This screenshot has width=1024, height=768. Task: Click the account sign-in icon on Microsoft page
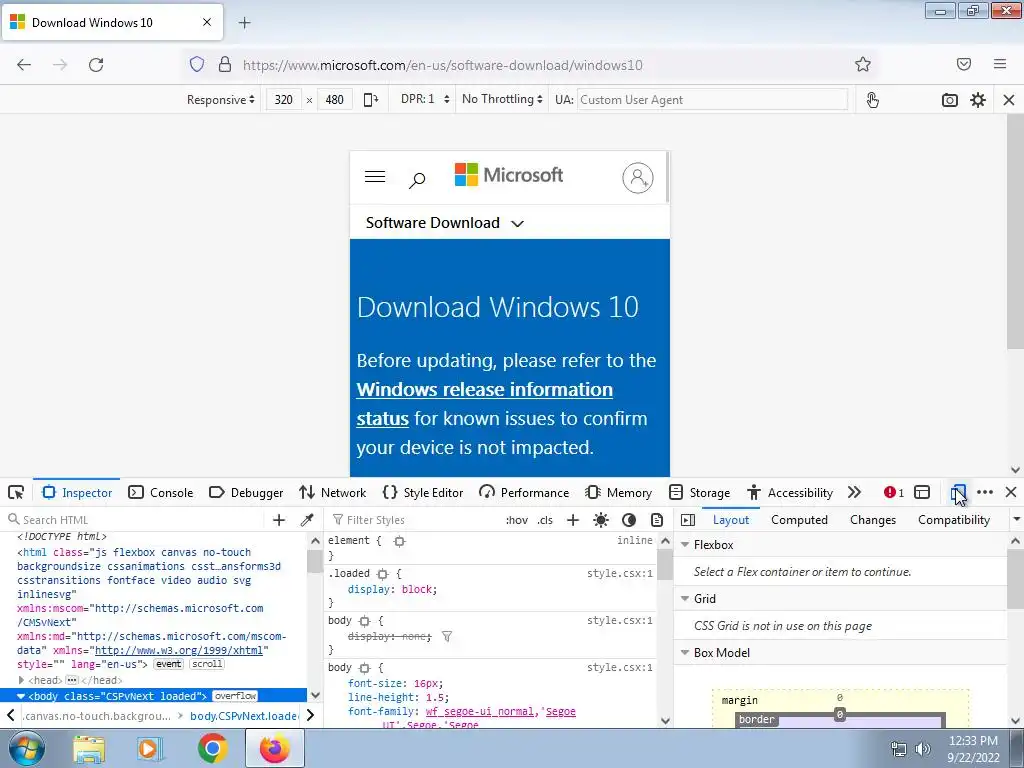coord(638,178)
